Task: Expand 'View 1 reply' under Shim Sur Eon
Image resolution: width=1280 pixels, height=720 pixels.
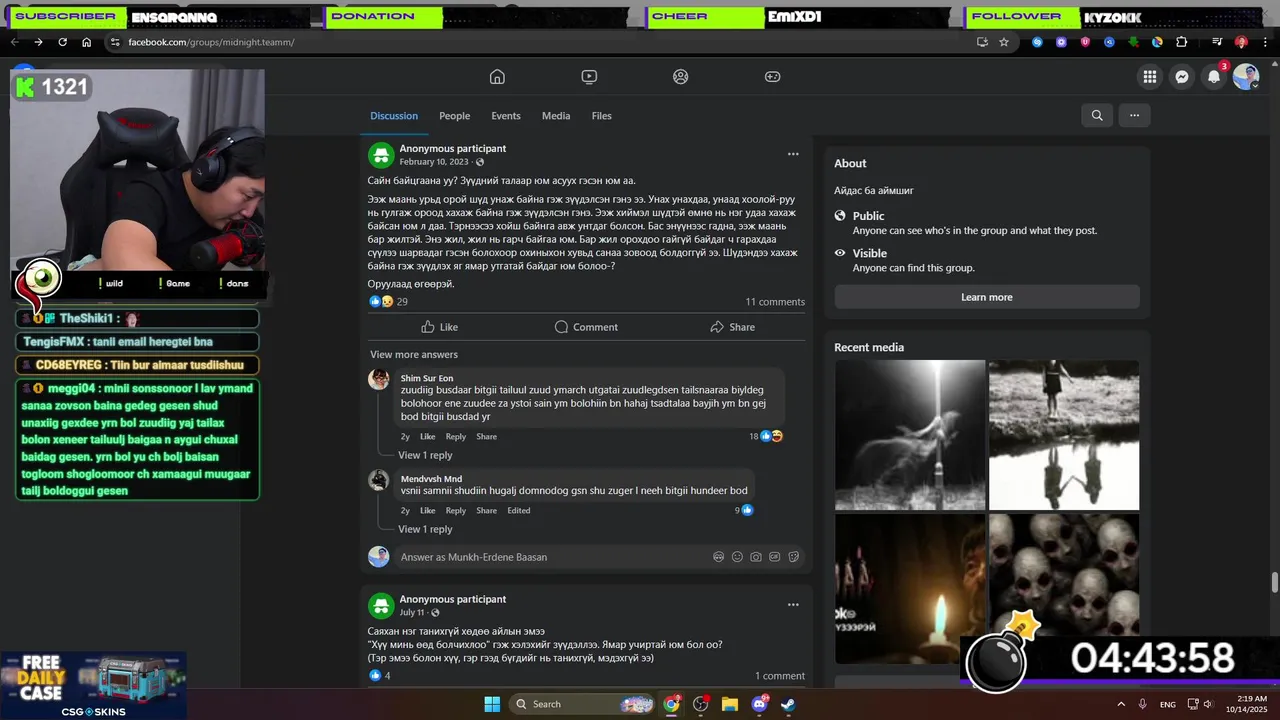Action: pos(425,455)
